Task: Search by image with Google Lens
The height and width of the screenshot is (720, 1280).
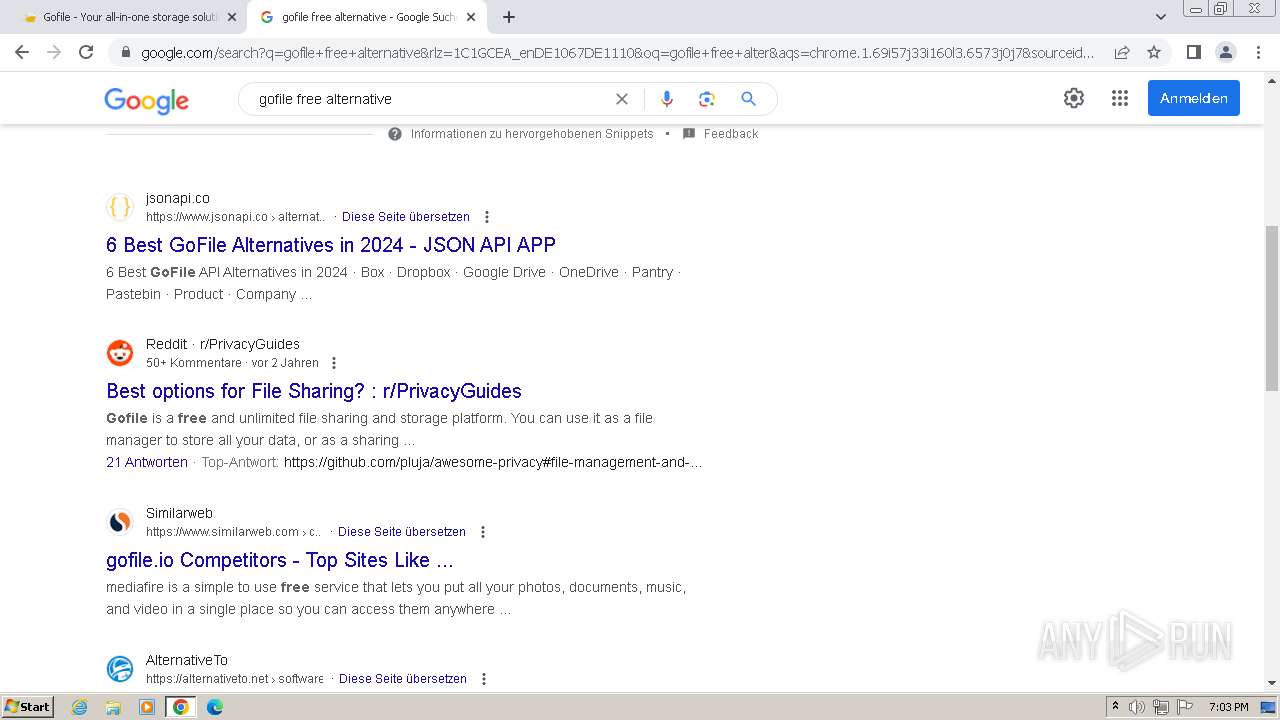Action: tap(707, 99)
